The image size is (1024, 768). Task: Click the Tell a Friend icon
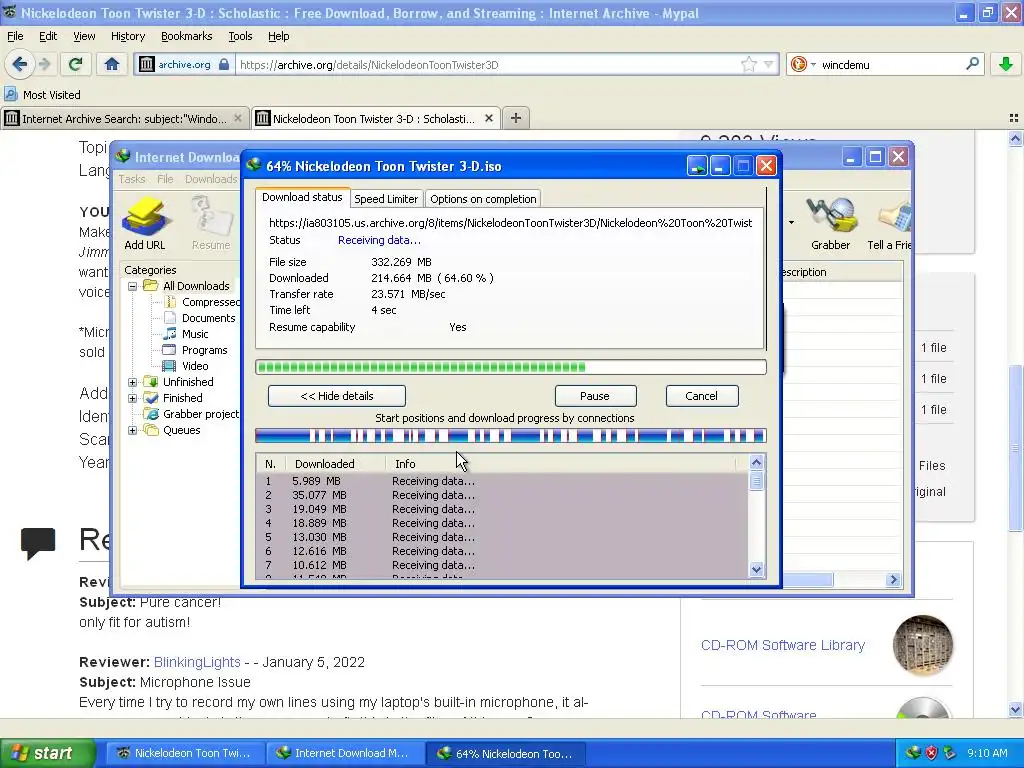coord(889,224)
